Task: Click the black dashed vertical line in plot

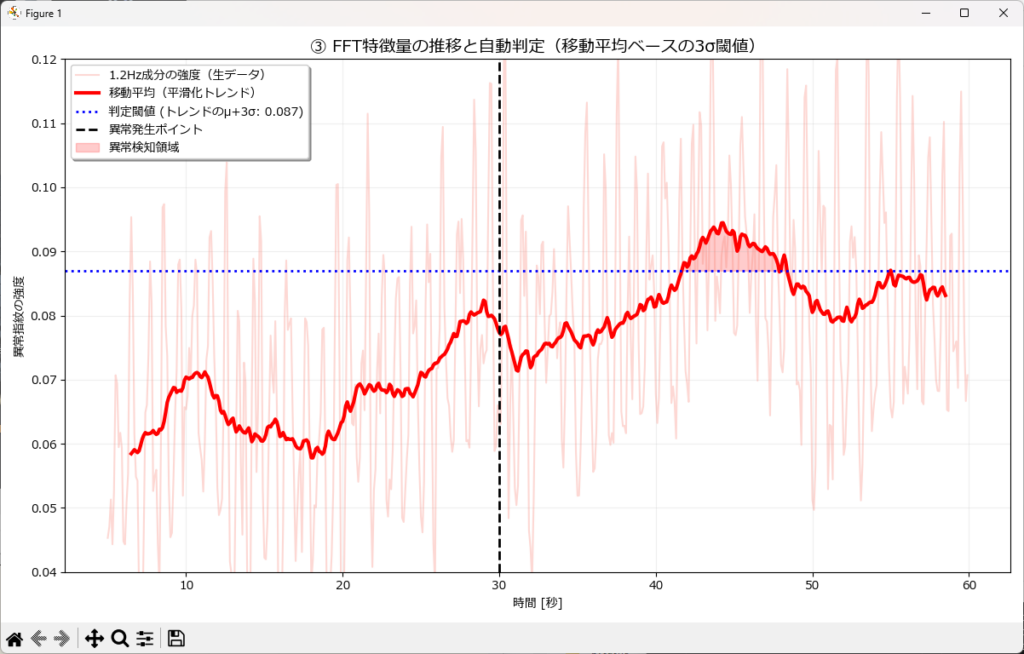Action: (499, 450)
